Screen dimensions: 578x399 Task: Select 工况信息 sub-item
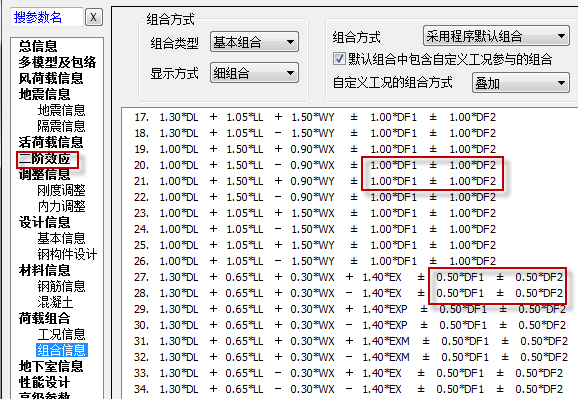(61, 334)
